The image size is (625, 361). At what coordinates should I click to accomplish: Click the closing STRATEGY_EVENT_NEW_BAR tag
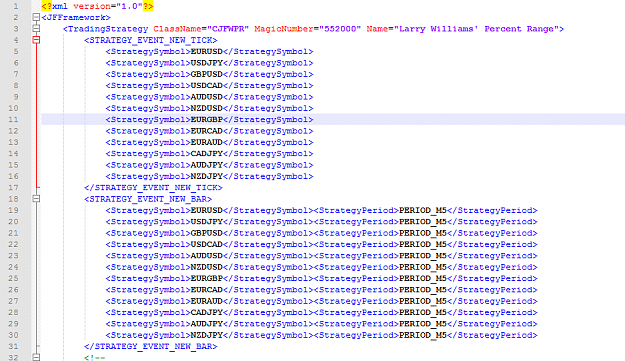click(x=150, y=347)
